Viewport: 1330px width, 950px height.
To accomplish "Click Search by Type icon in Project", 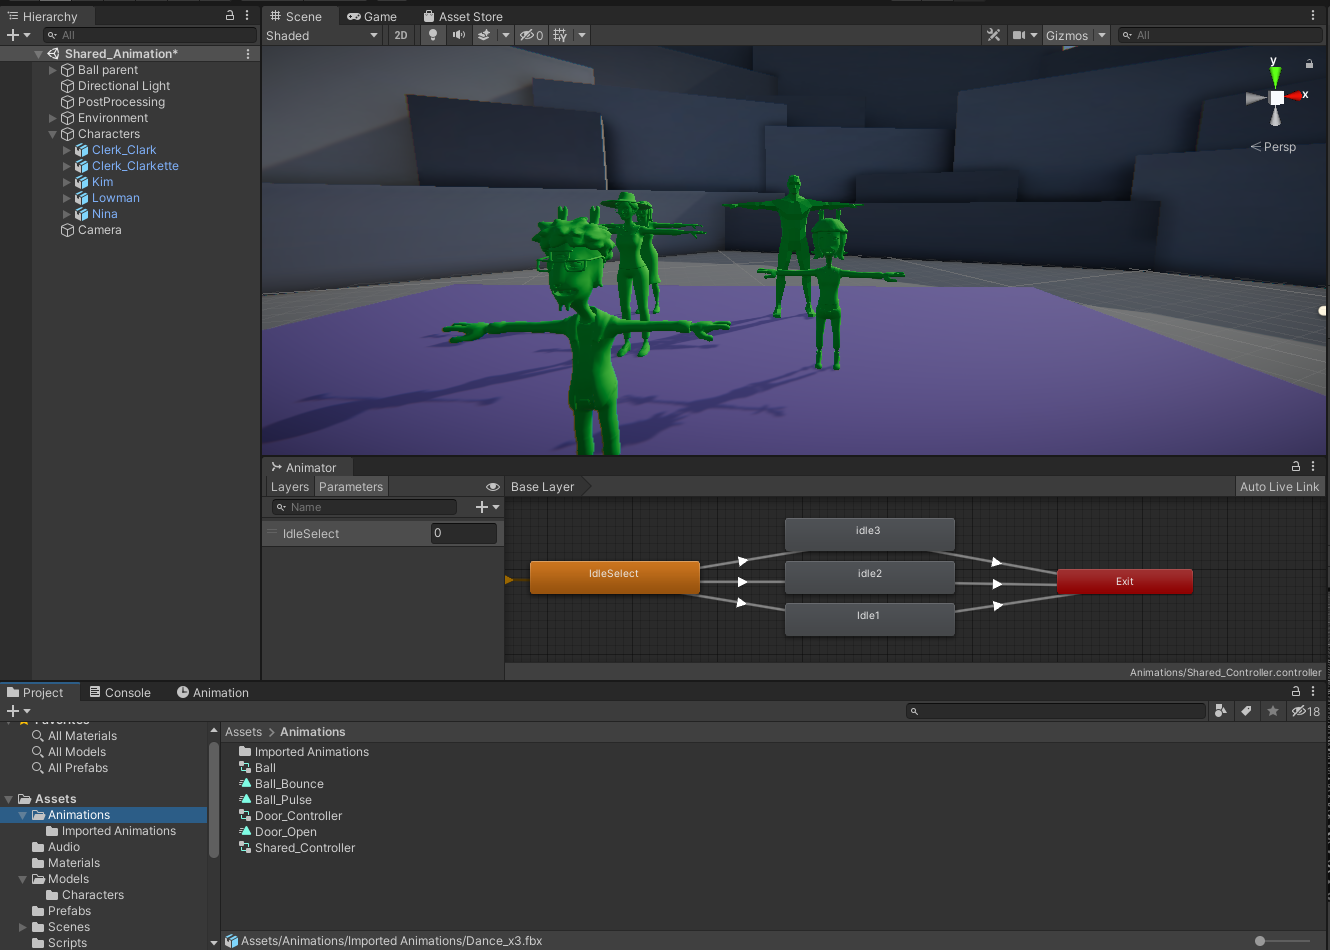I will [x=1220, y=711].
